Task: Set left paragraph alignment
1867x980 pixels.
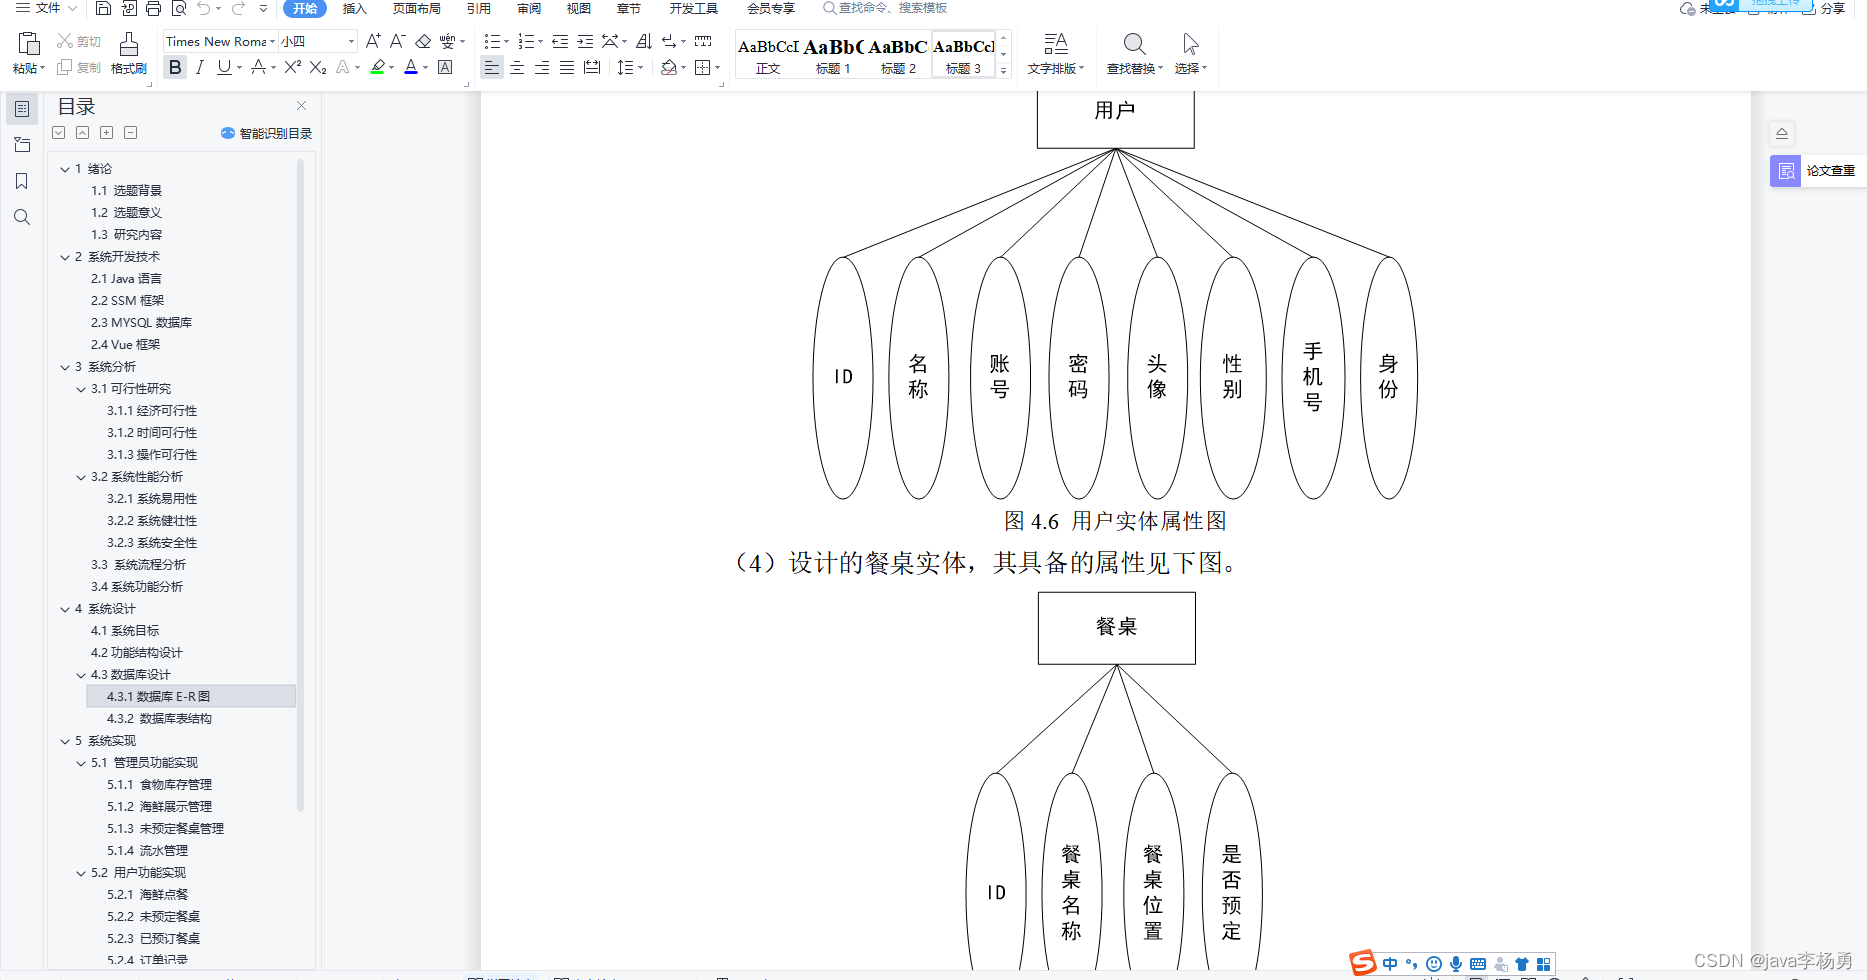Action: [491, 67]
